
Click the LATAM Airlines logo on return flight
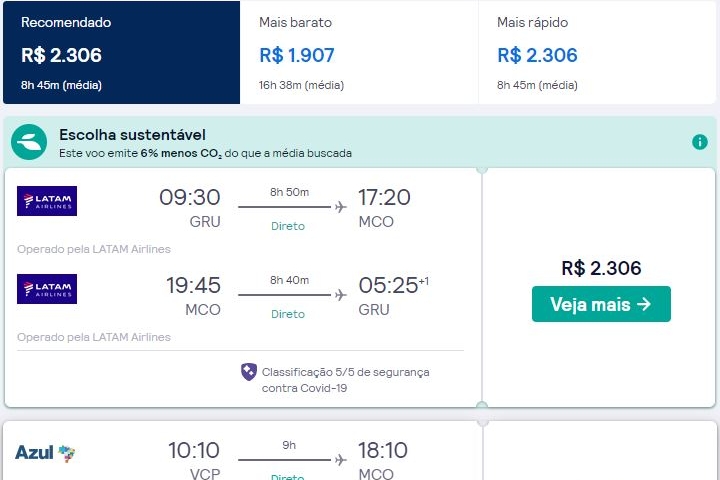point(47,289)
